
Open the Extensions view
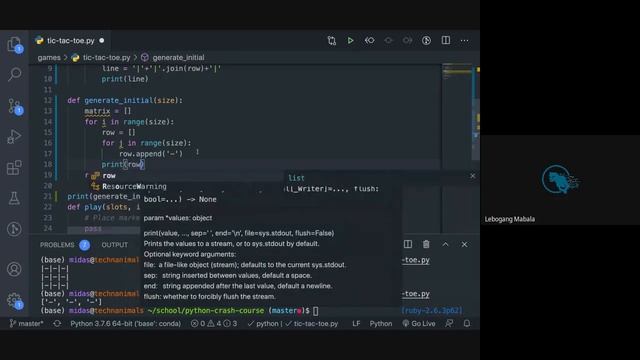(14, 167)
